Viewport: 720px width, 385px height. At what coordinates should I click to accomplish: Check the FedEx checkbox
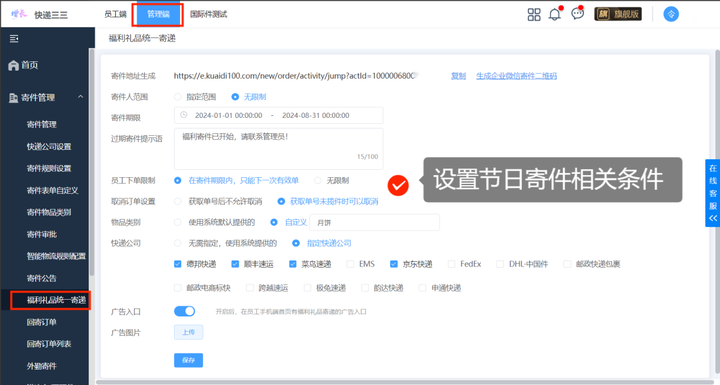(451, 264)
